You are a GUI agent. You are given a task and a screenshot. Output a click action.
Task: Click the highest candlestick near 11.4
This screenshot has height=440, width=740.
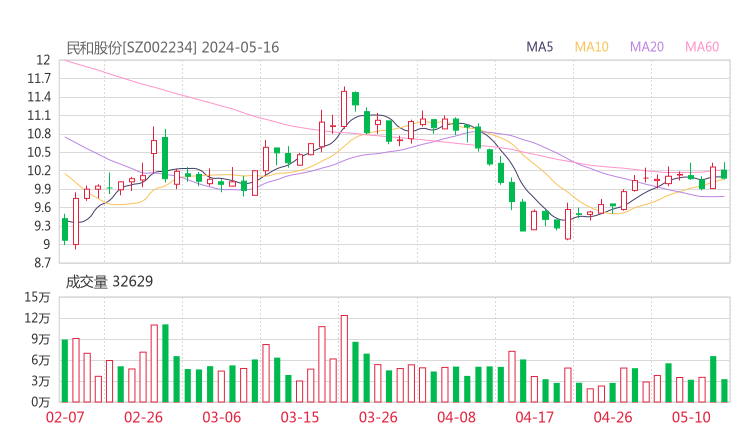coord(344,108)
